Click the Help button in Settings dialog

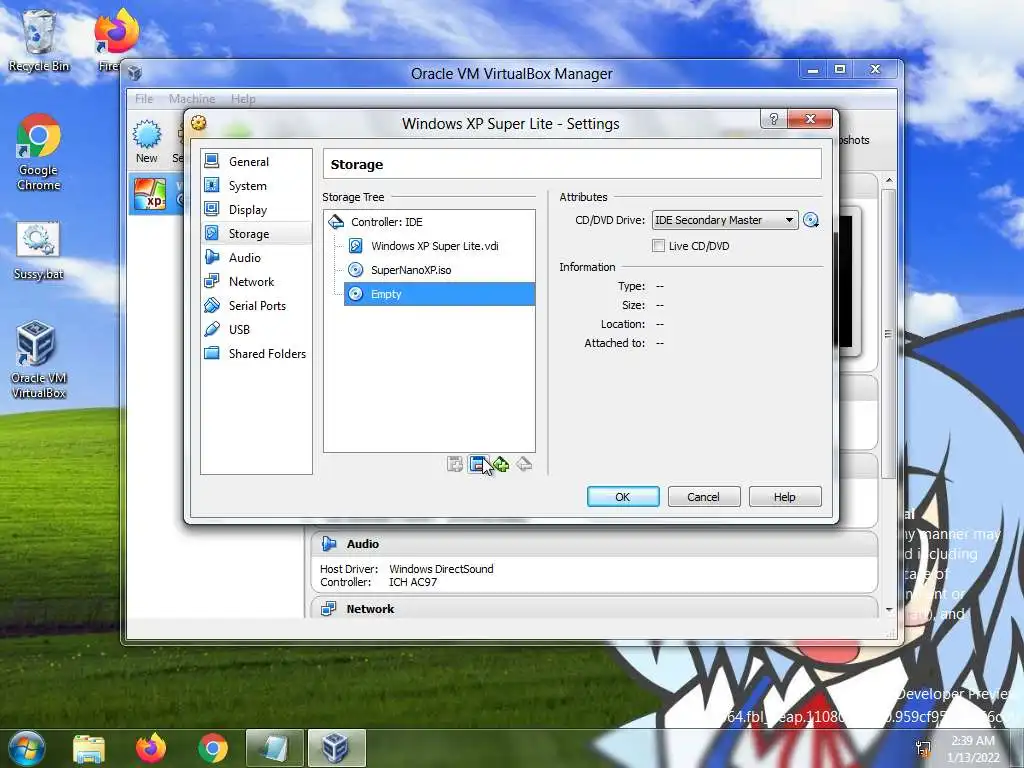pyautogui.click(x=784, y=497)
